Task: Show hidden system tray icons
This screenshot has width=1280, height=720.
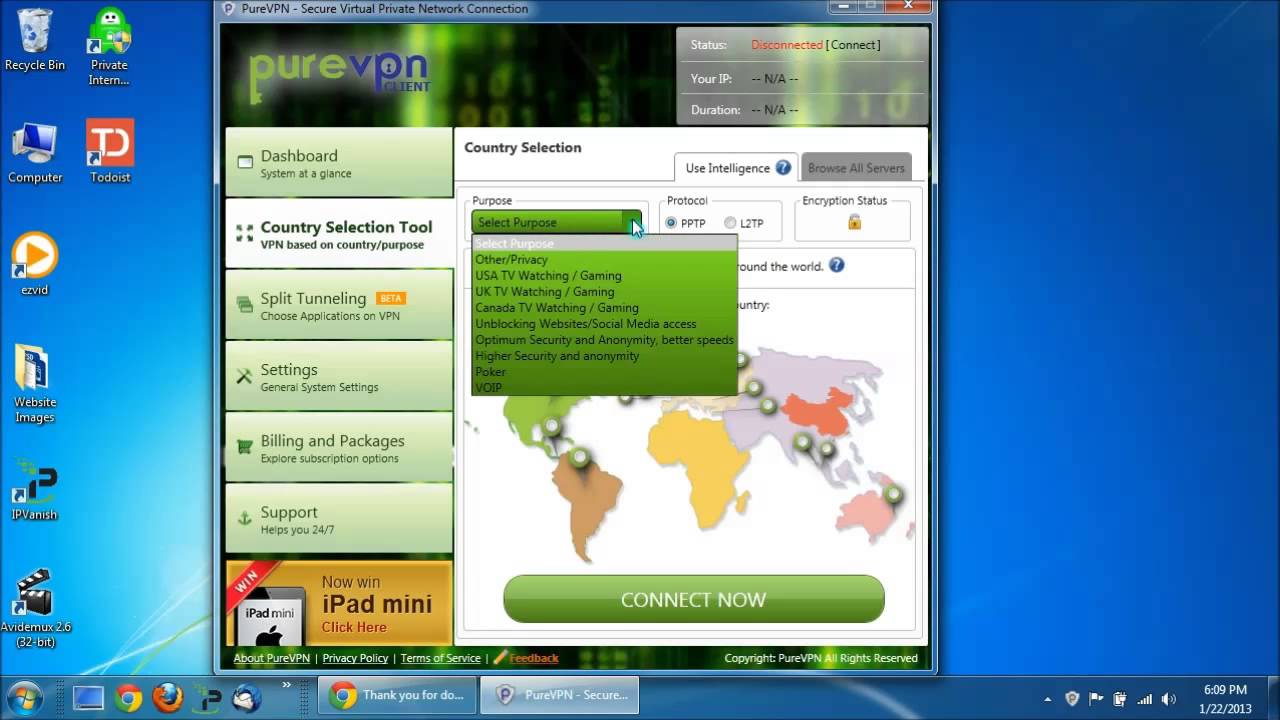Action: [x=1047, y=699]
